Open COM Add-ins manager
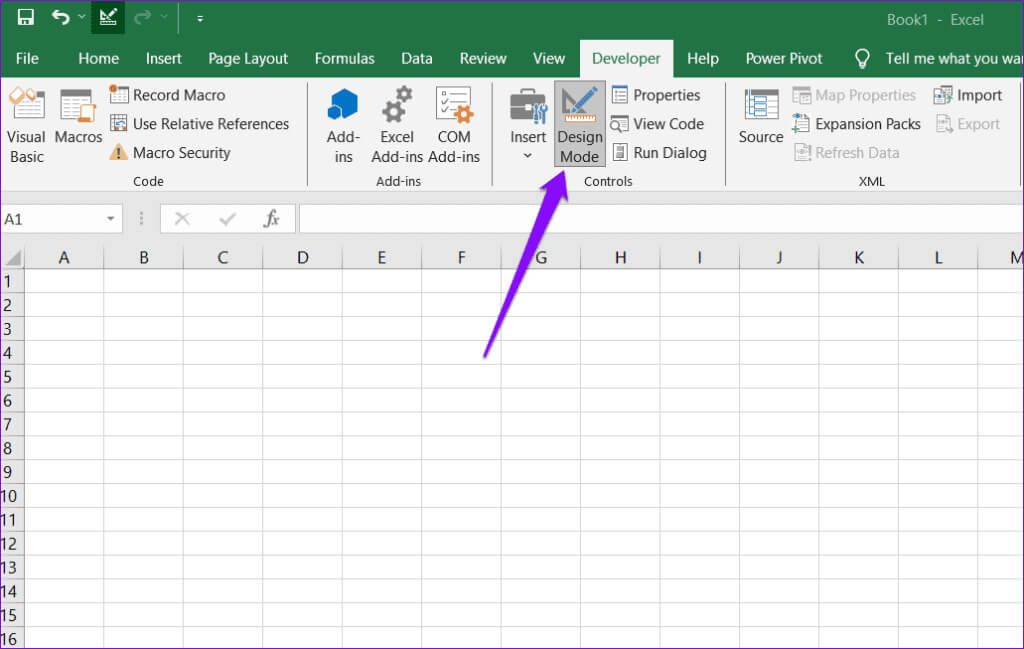The image size is (1024, 649). (x=454, y=125)
